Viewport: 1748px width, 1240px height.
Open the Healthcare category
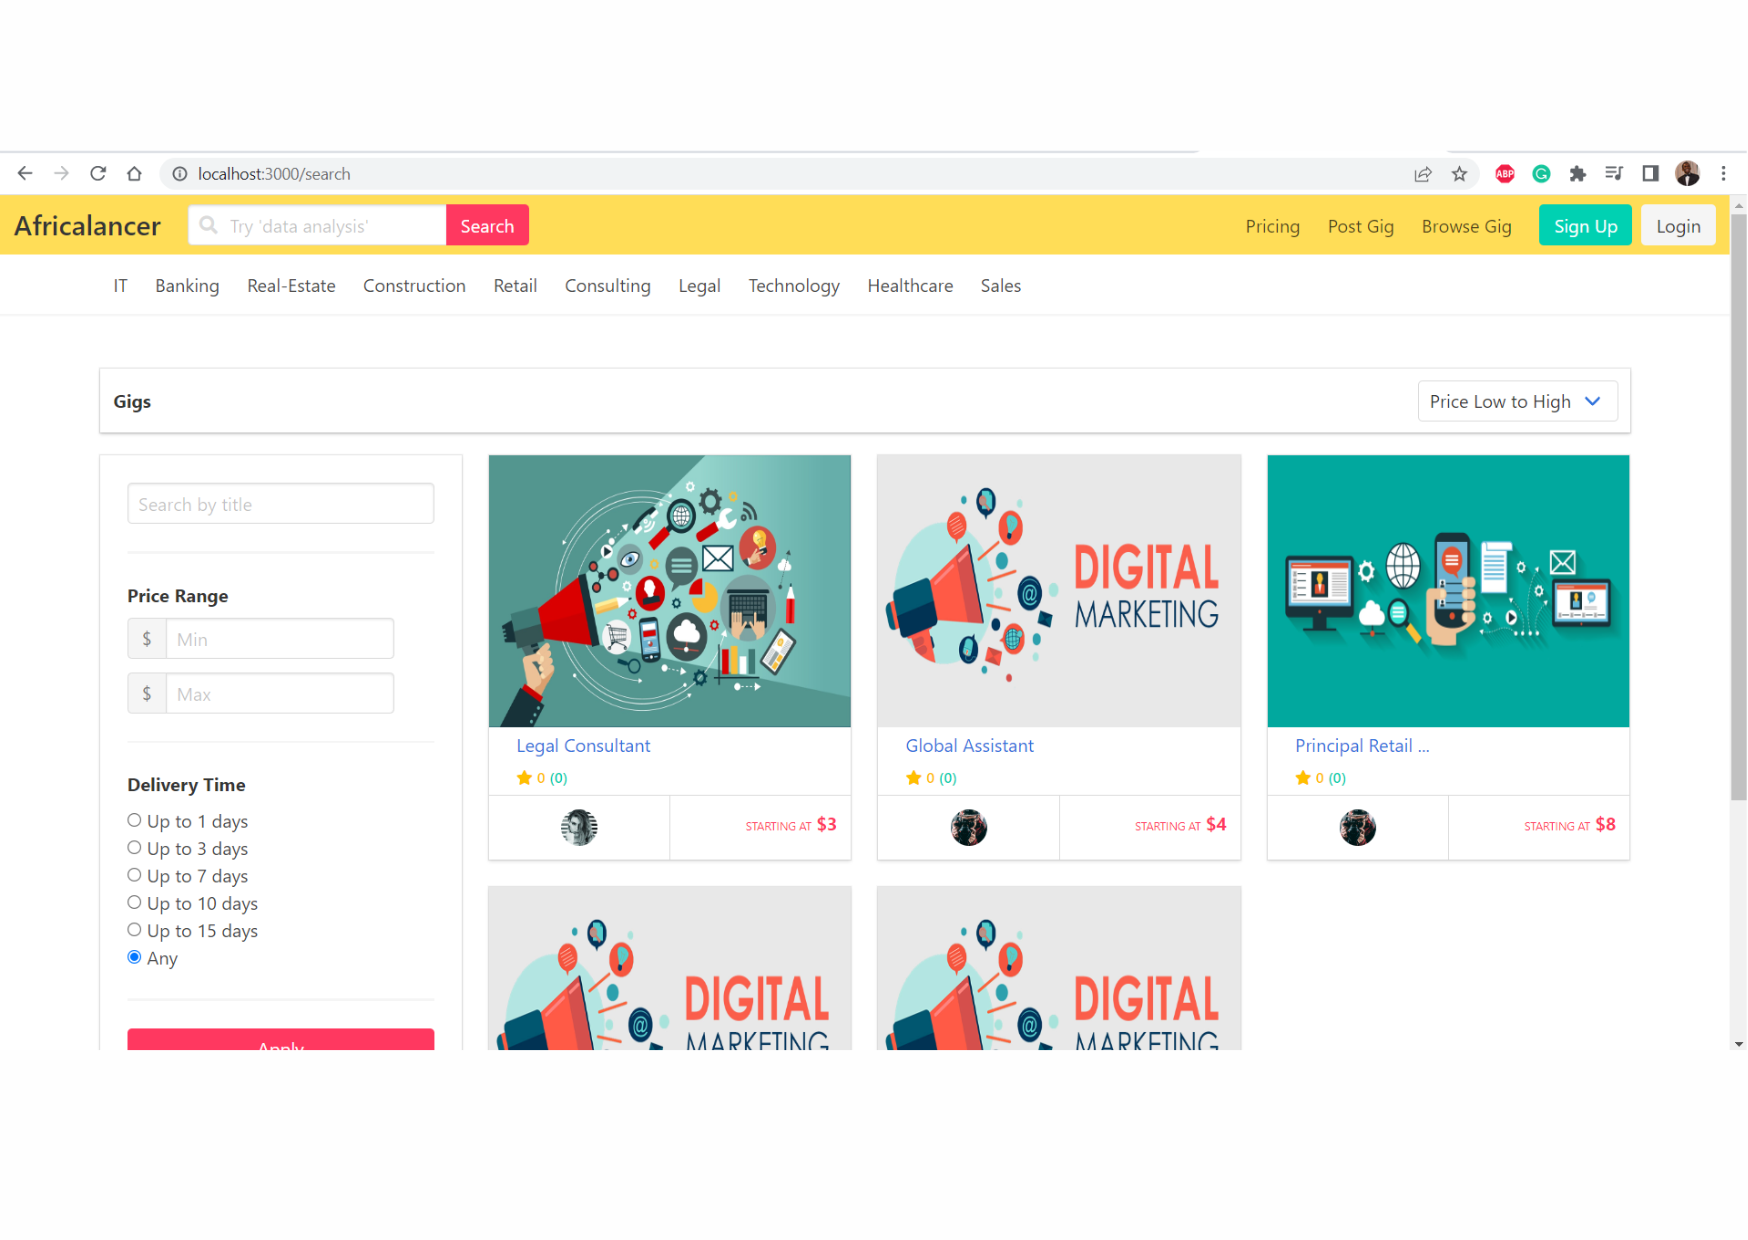[x=909, y=286]
